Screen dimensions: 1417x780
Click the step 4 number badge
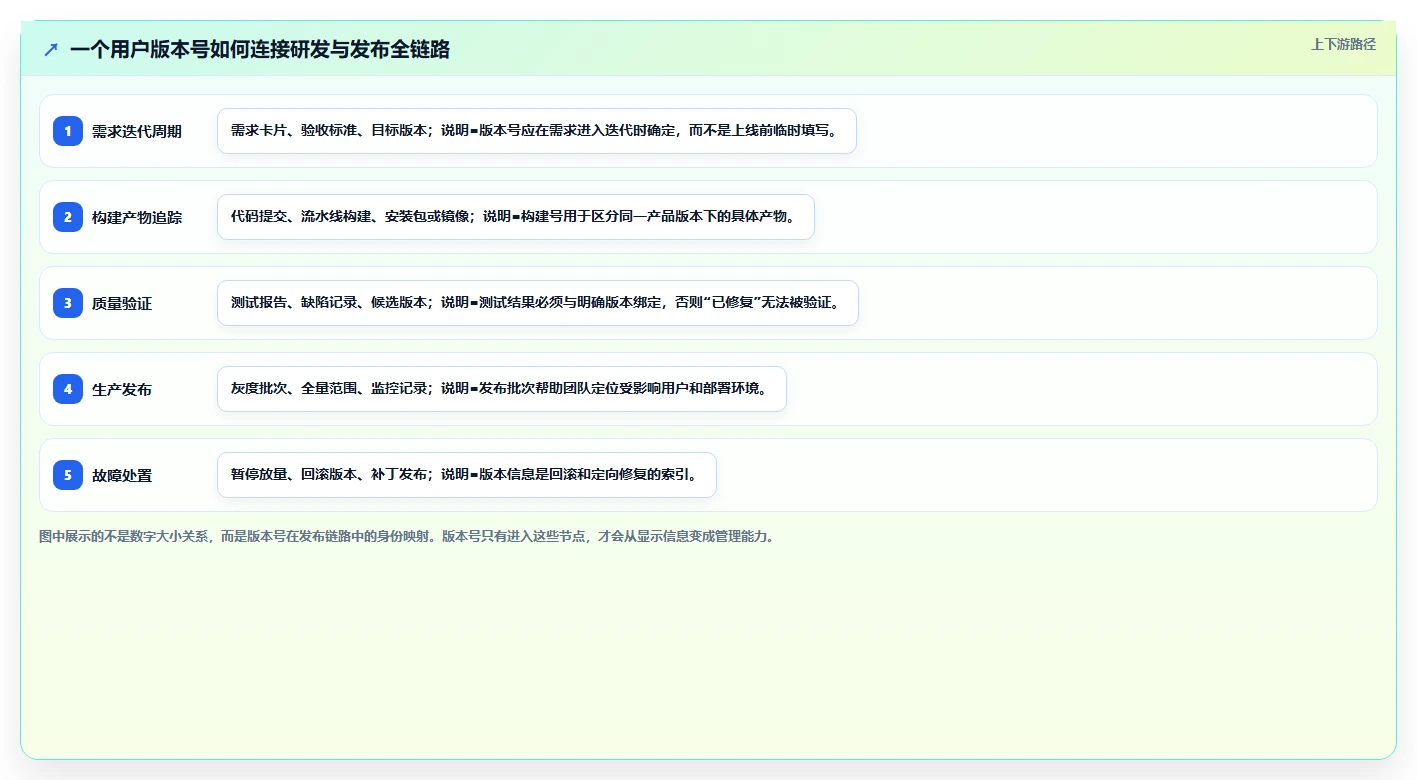point(68,389)
